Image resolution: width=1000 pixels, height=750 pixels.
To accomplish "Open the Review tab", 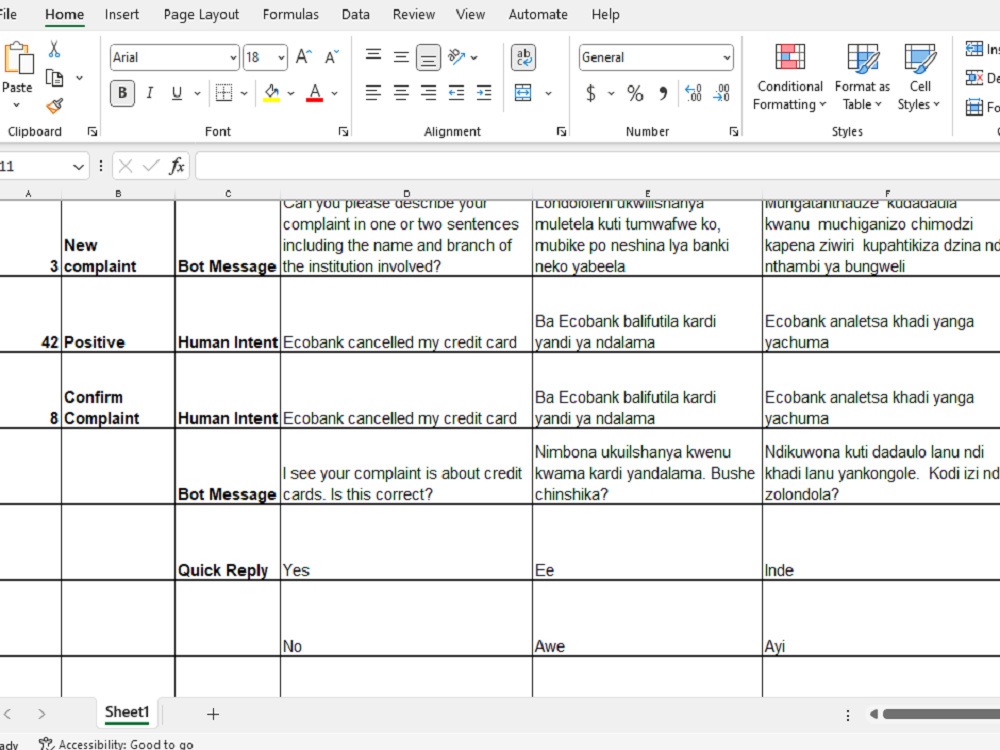I will pos(413,14).
